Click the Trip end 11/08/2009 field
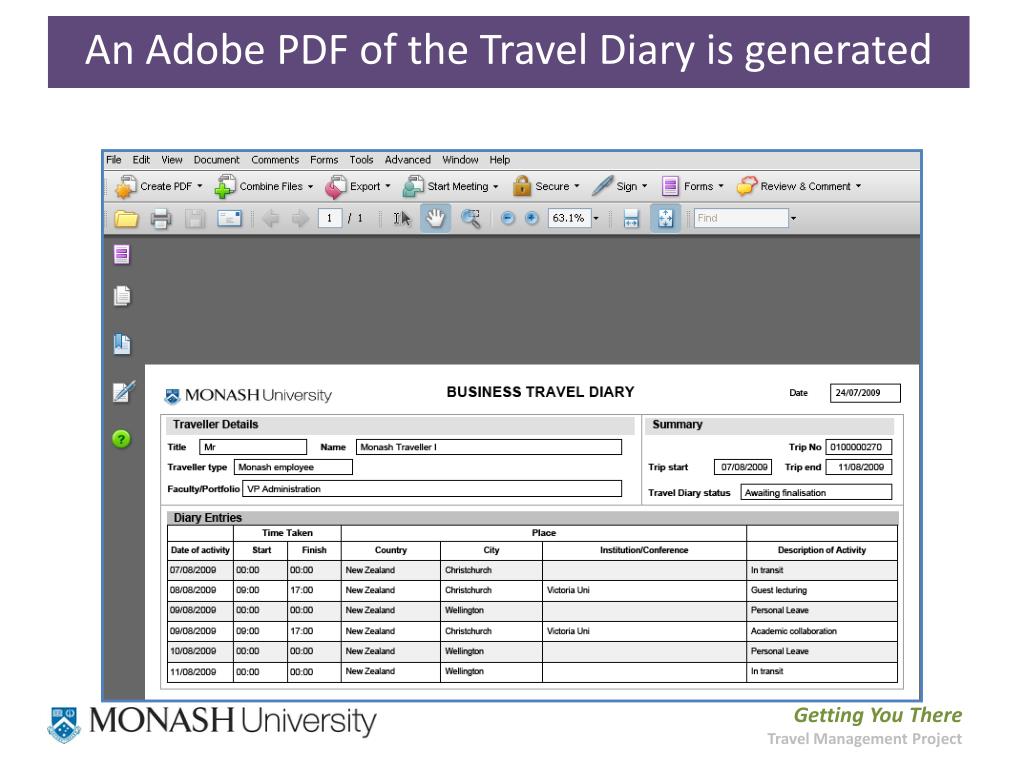1024x768 pixels. point(859,468)
